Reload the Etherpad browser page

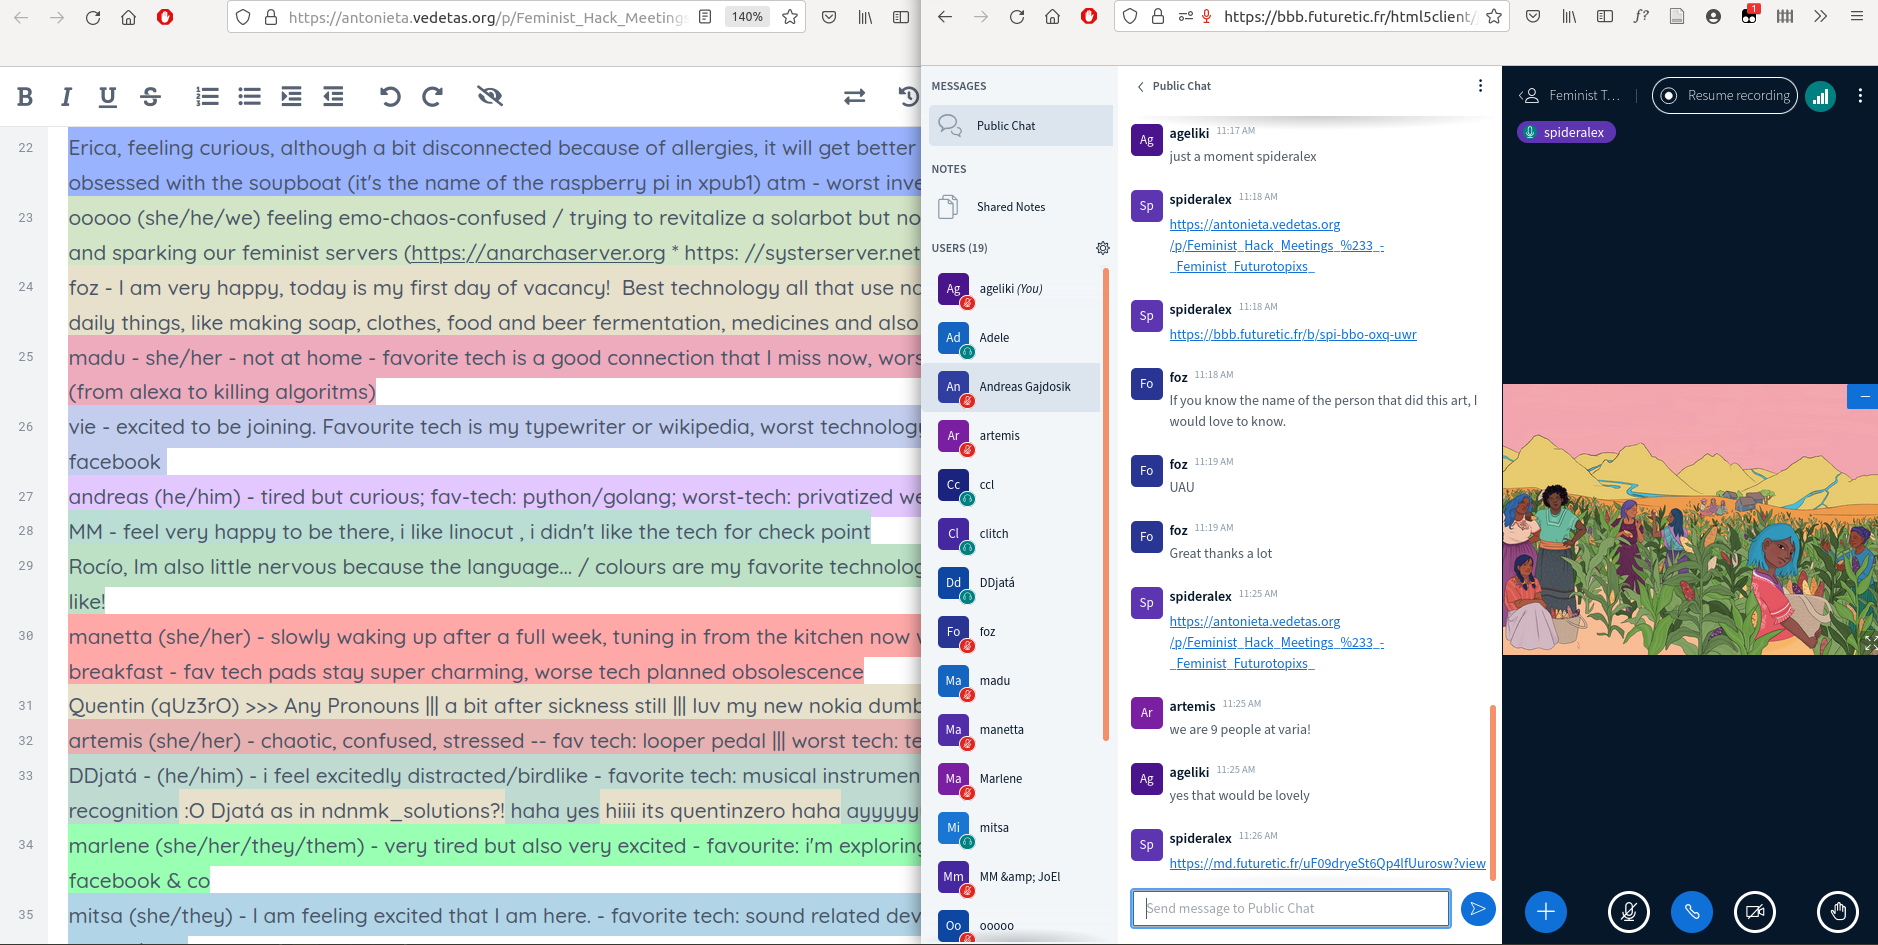93,17
